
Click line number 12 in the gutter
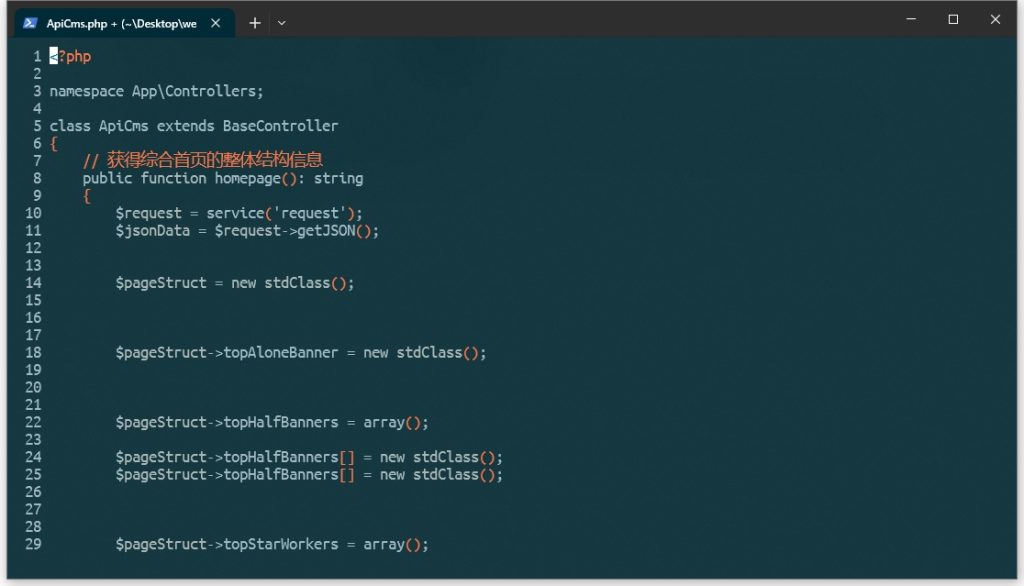point(33,248)
